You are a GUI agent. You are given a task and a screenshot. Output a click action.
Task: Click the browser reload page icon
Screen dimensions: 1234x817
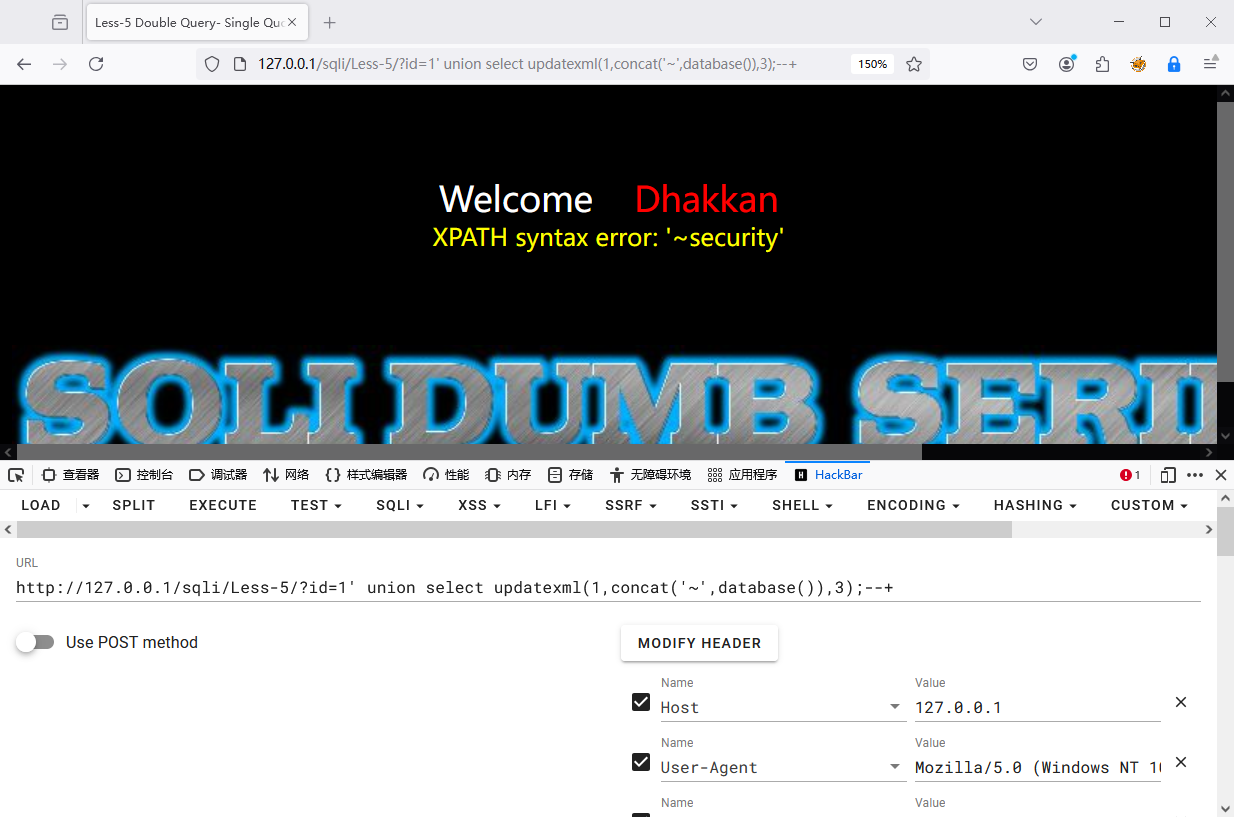coord(96,64)
